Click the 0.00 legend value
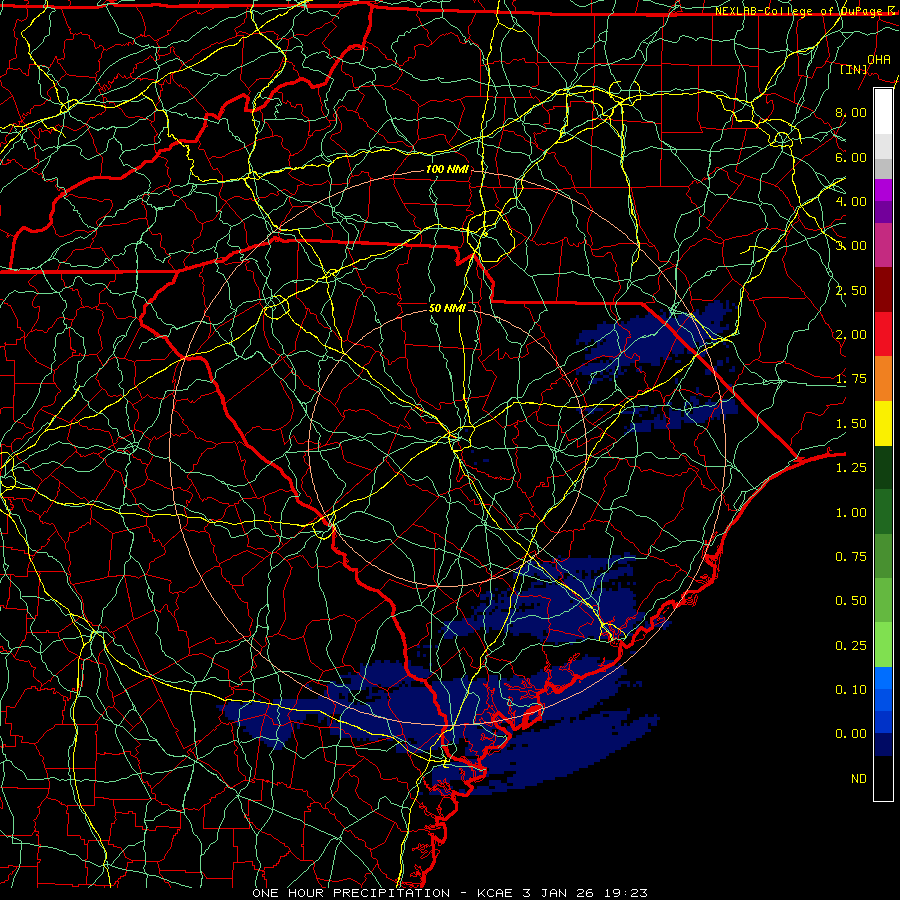Viewport: 900px width, 900px height. 851,734
